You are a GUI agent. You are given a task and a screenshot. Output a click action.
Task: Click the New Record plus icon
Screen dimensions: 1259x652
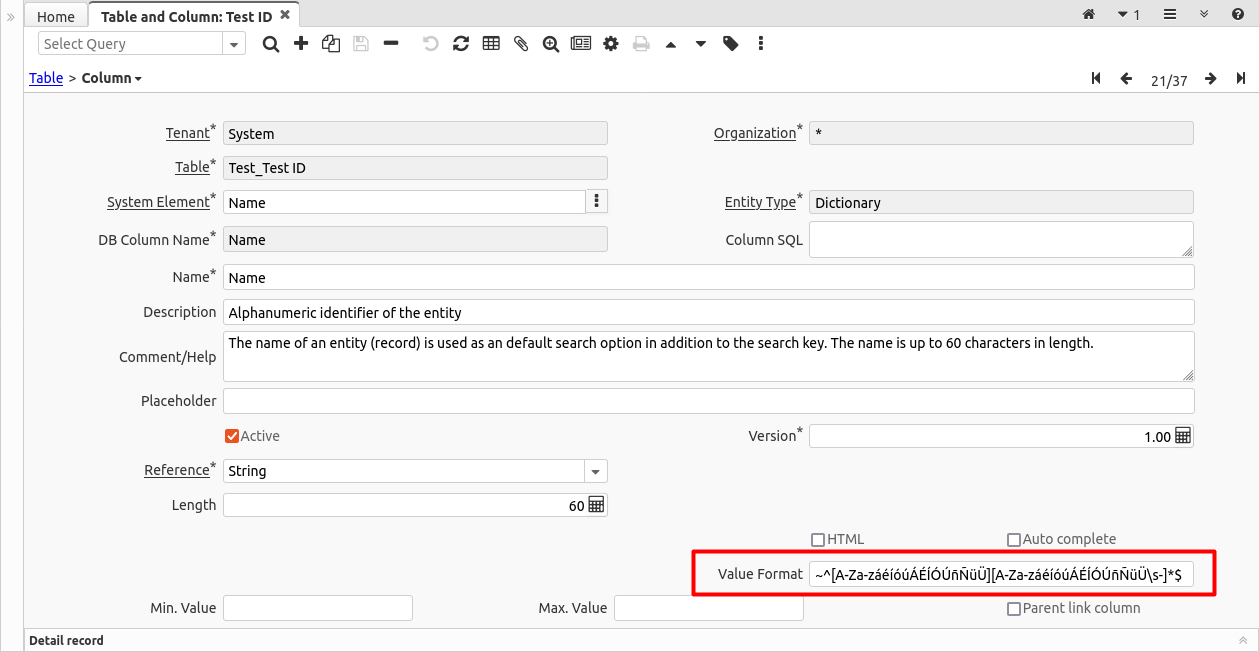301,44
